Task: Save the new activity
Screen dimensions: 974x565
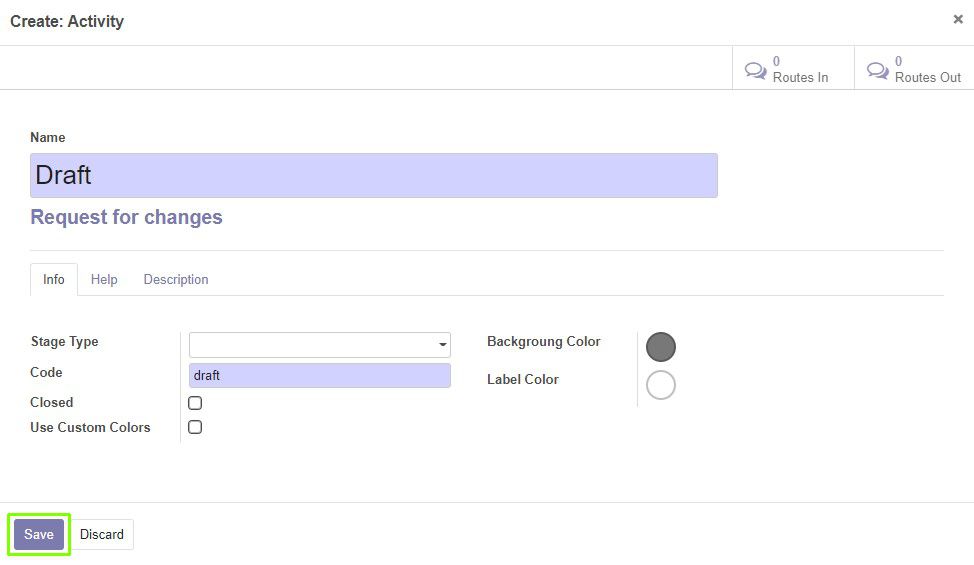Action: click(x=39, y=534)
